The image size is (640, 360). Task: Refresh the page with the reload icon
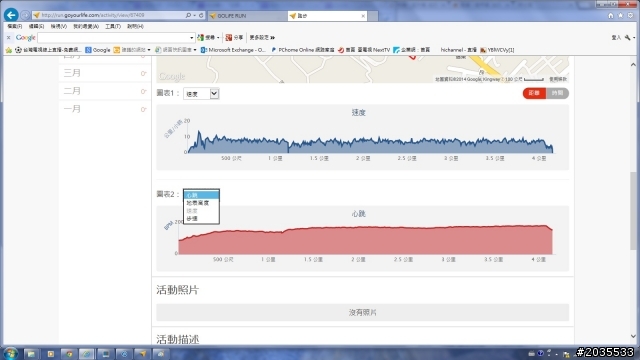[x=201, y=15]
